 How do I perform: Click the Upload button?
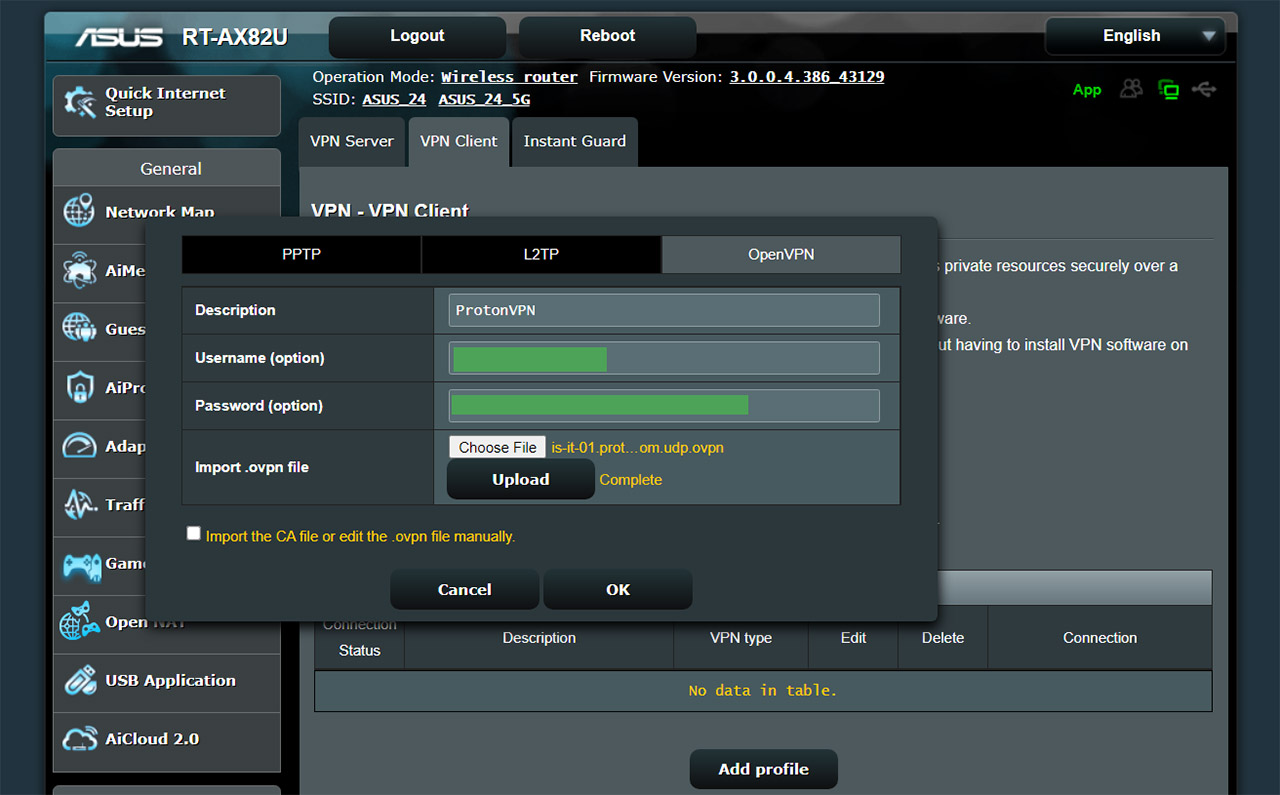(521, 479)
